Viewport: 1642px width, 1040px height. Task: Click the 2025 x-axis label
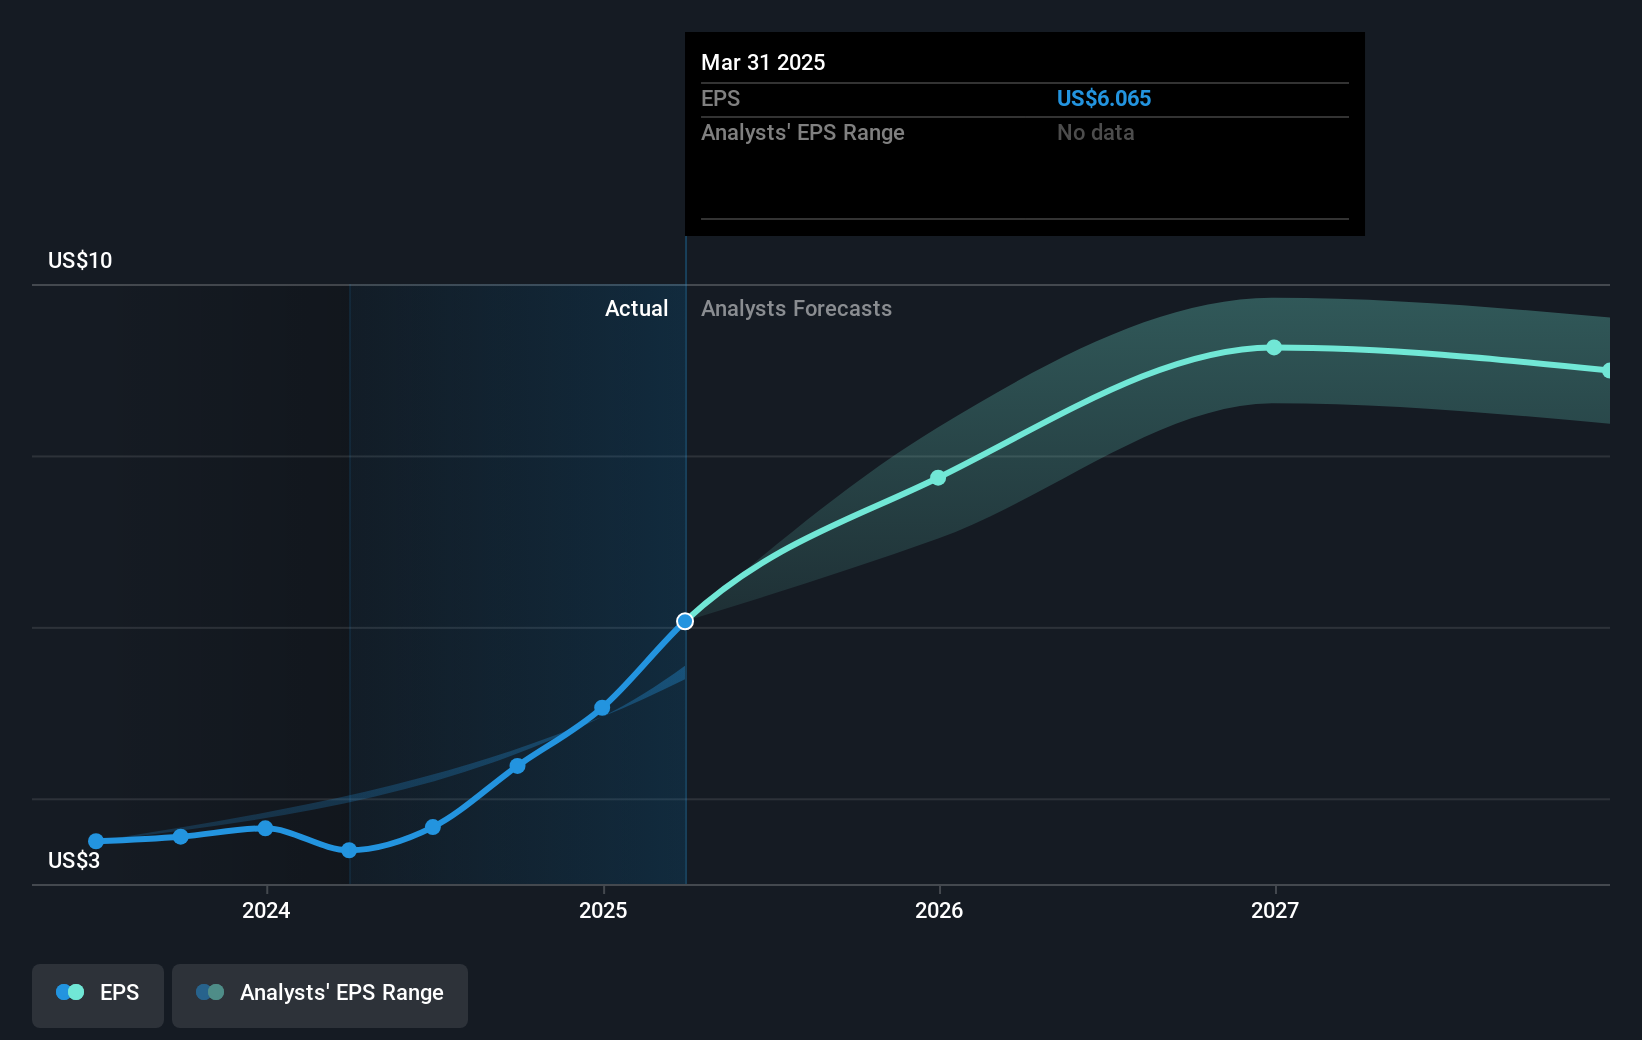point(603,910)
